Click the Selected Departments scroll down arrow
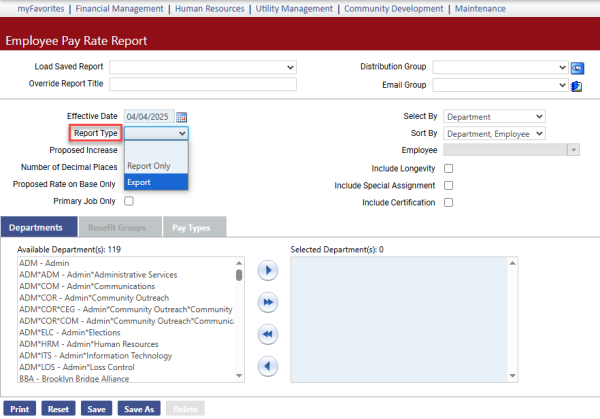This screenshot has height=419, width=600. coord(512,376)
